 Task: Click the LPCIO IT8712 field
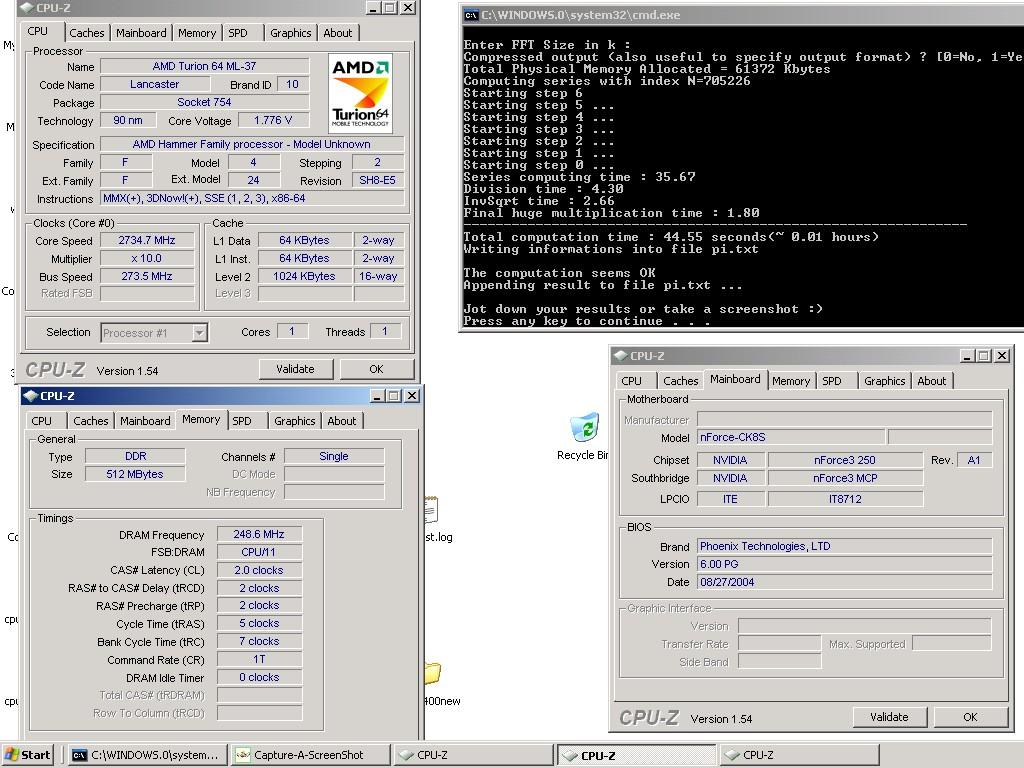[845, 499]
